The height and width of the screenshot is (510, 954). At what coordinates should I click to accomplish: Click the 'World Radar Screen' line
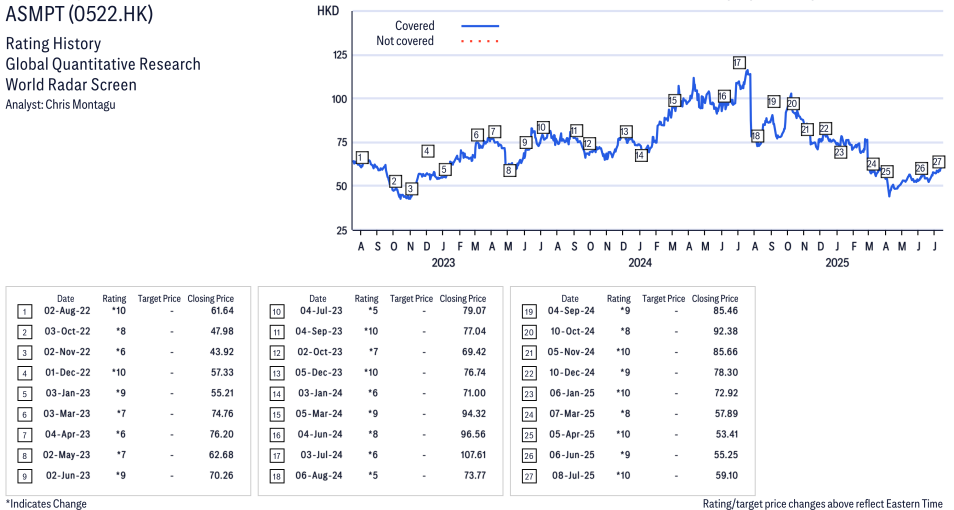pos(71,84)
